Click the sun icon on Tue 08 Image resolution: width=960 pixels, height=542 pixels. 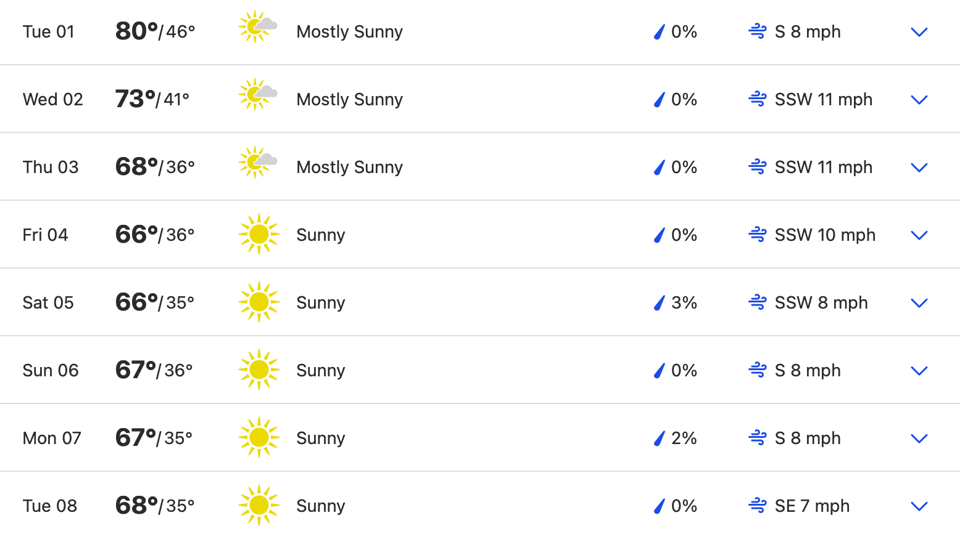coord(258,506)
